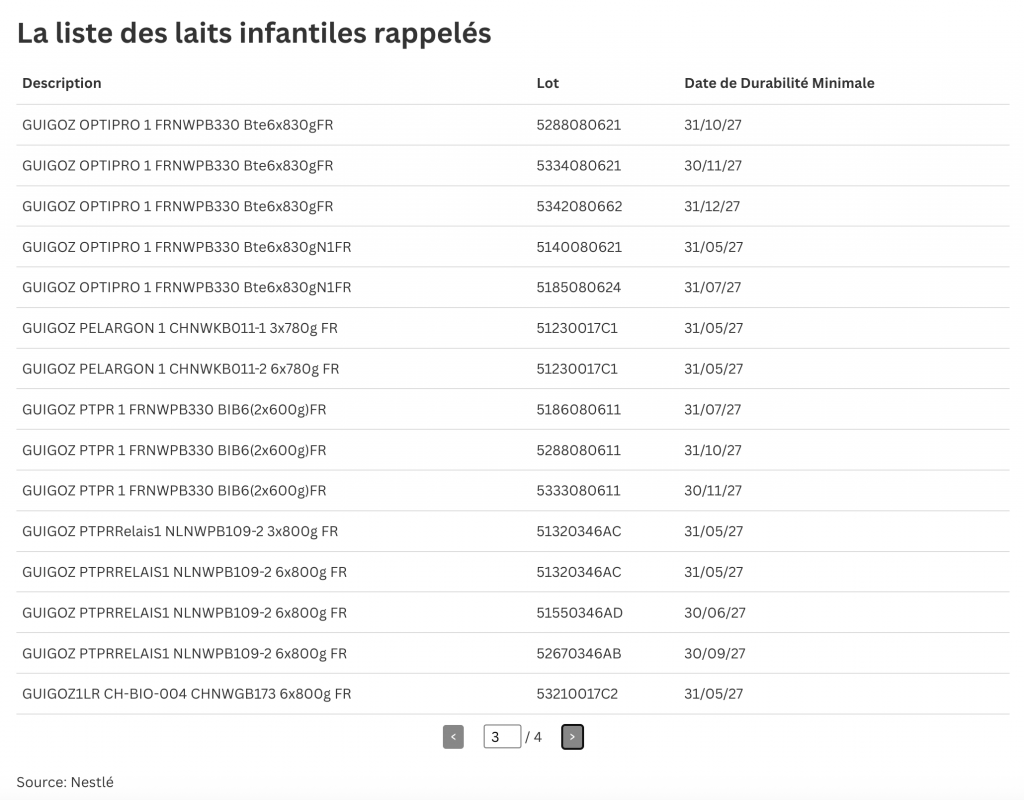1024x800 pixels.
Task: Go to the previous page of the table
Action: tap(453, 737)
